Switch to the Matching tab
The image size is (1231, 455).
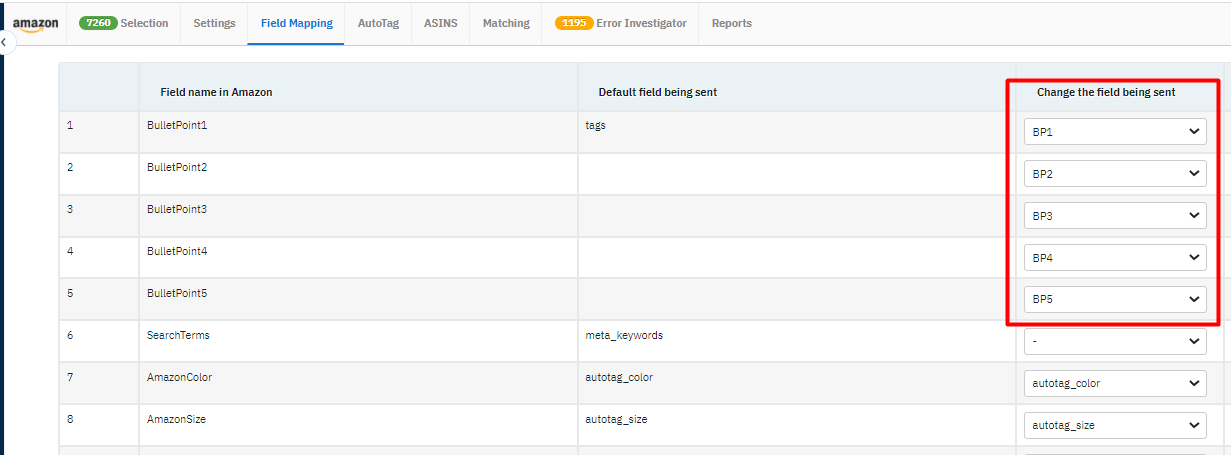click(506, 23)
